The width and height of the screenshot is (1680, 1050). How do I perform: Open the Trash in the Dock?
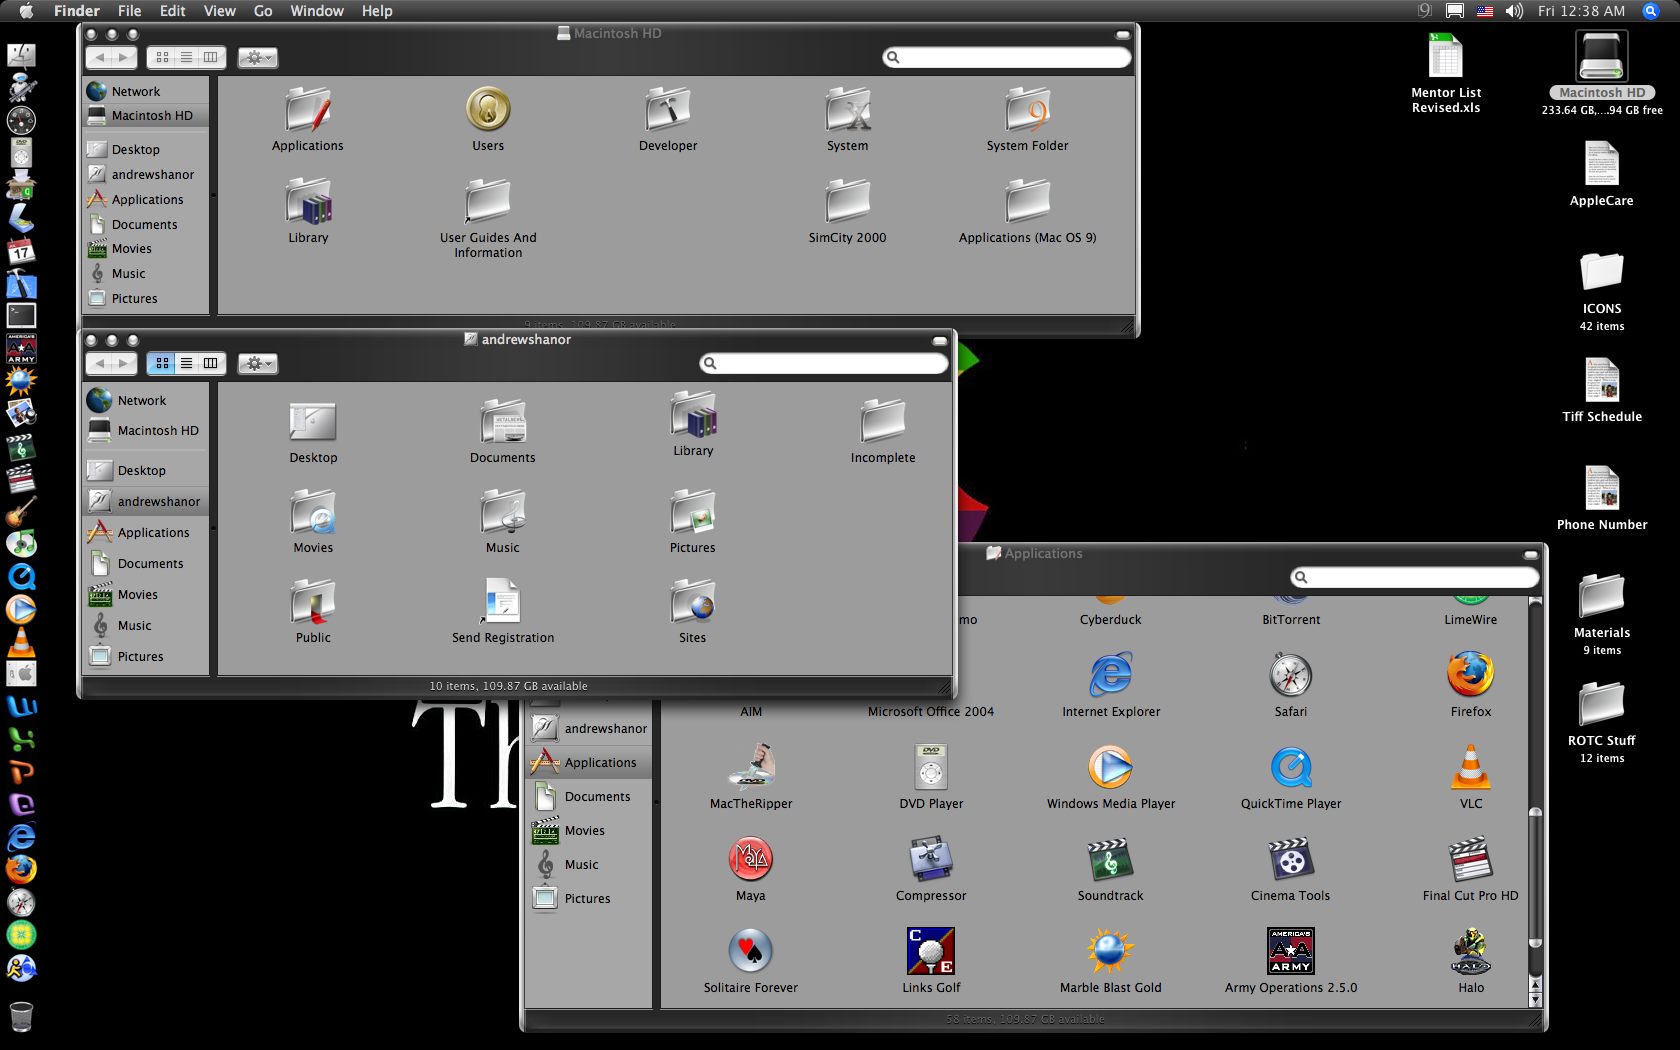coord(21,1016)
